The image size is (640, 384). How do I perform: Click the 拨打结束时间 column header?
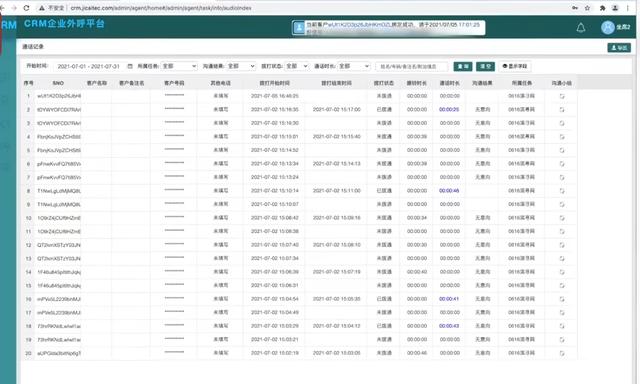click(x=336, y=83)
